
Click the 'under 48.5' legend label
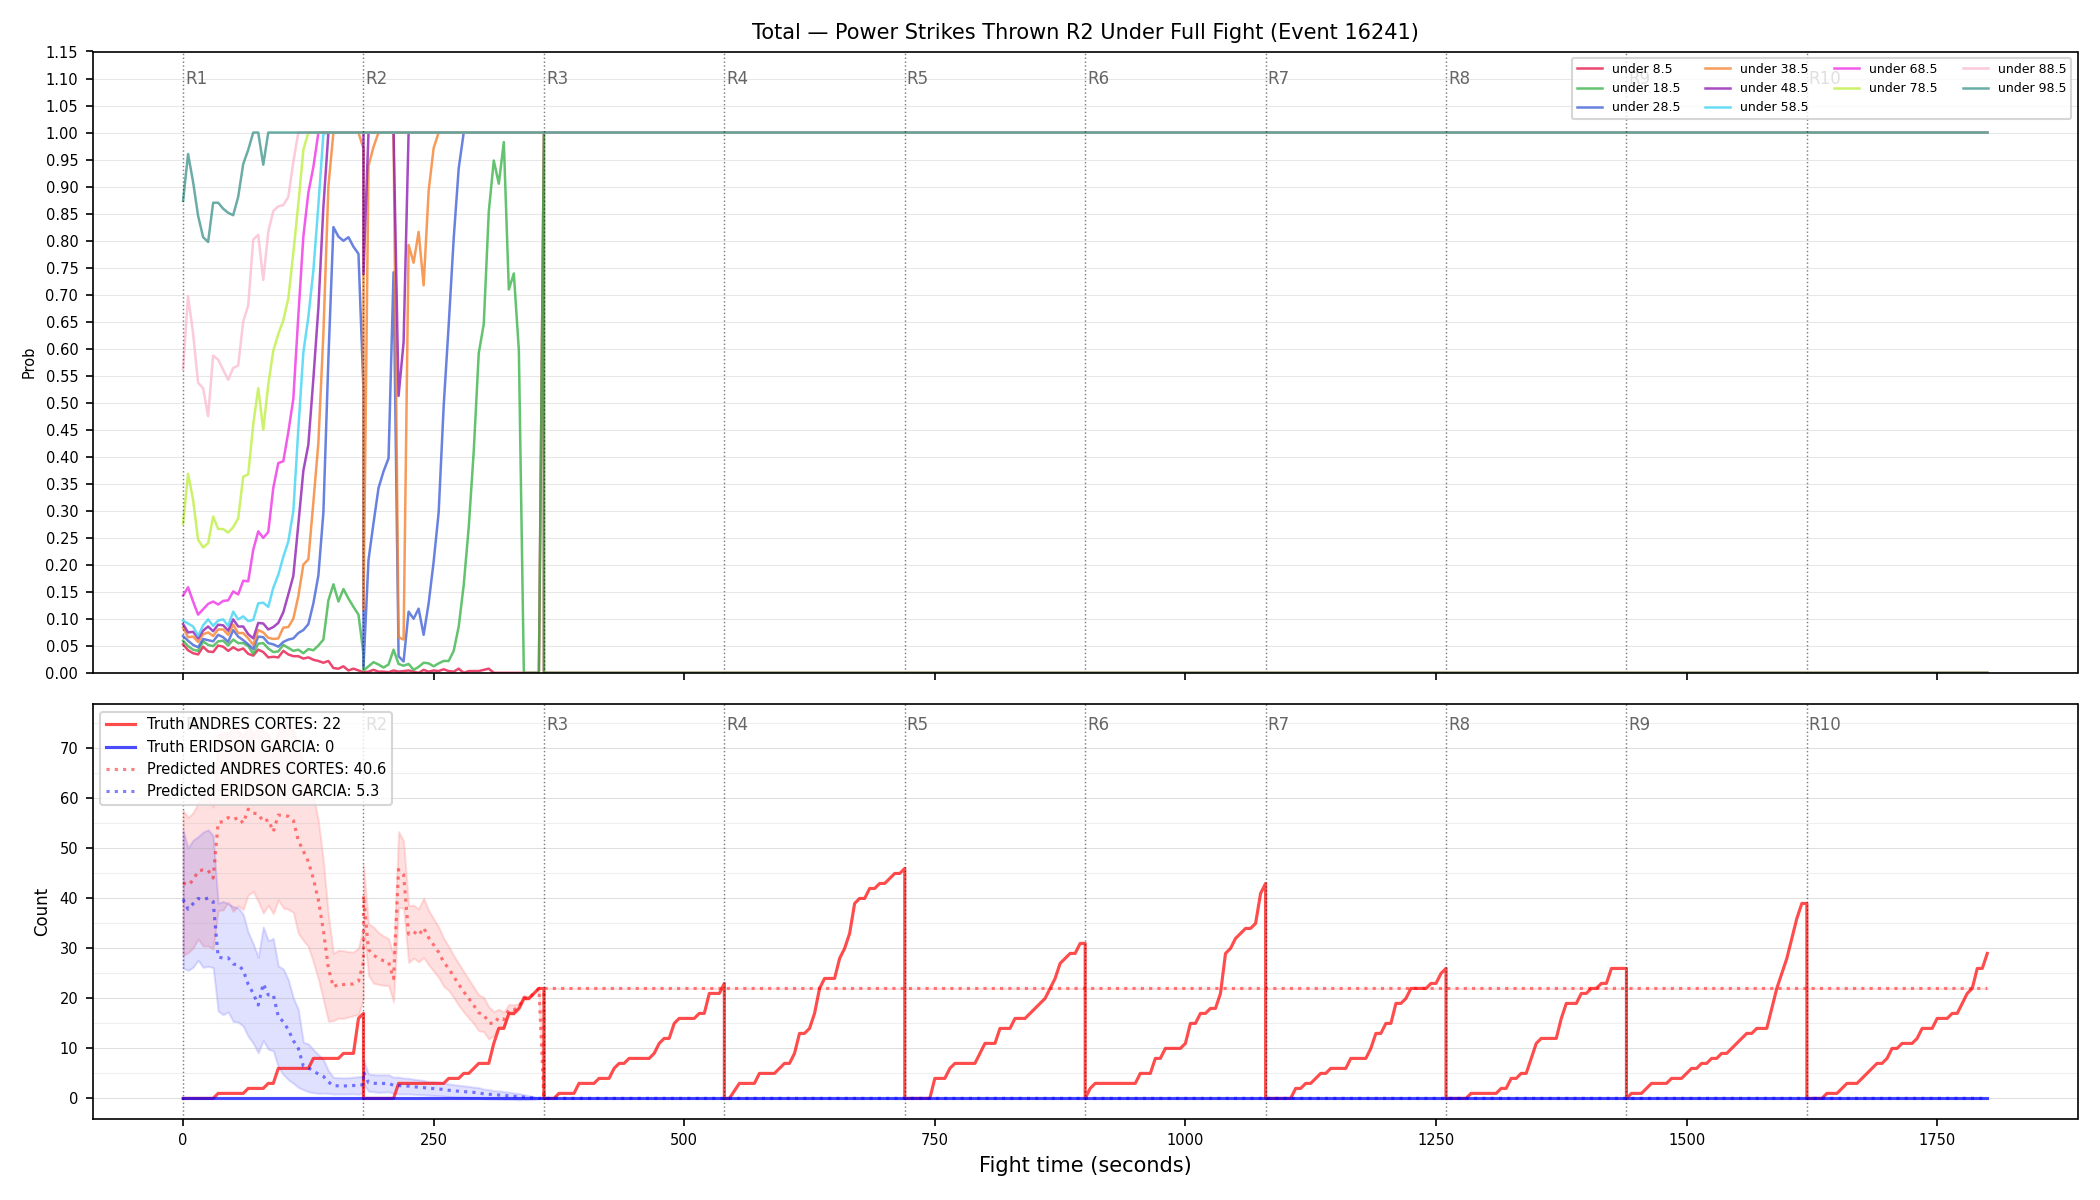coord(1774,88)
